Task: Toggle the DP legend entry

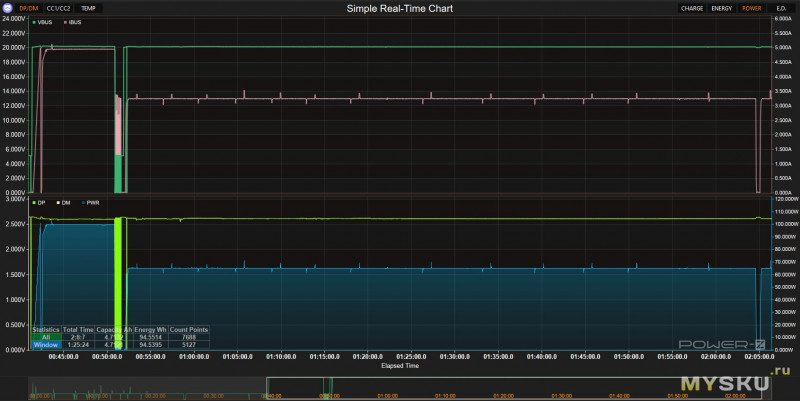Action: tap(35, 202)
